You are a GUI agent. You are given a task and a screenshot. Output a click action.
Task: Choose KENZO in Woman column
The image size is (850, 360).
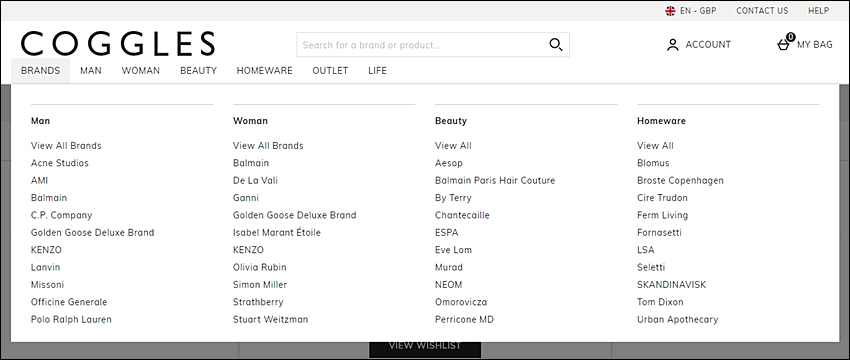pos(248,250)
